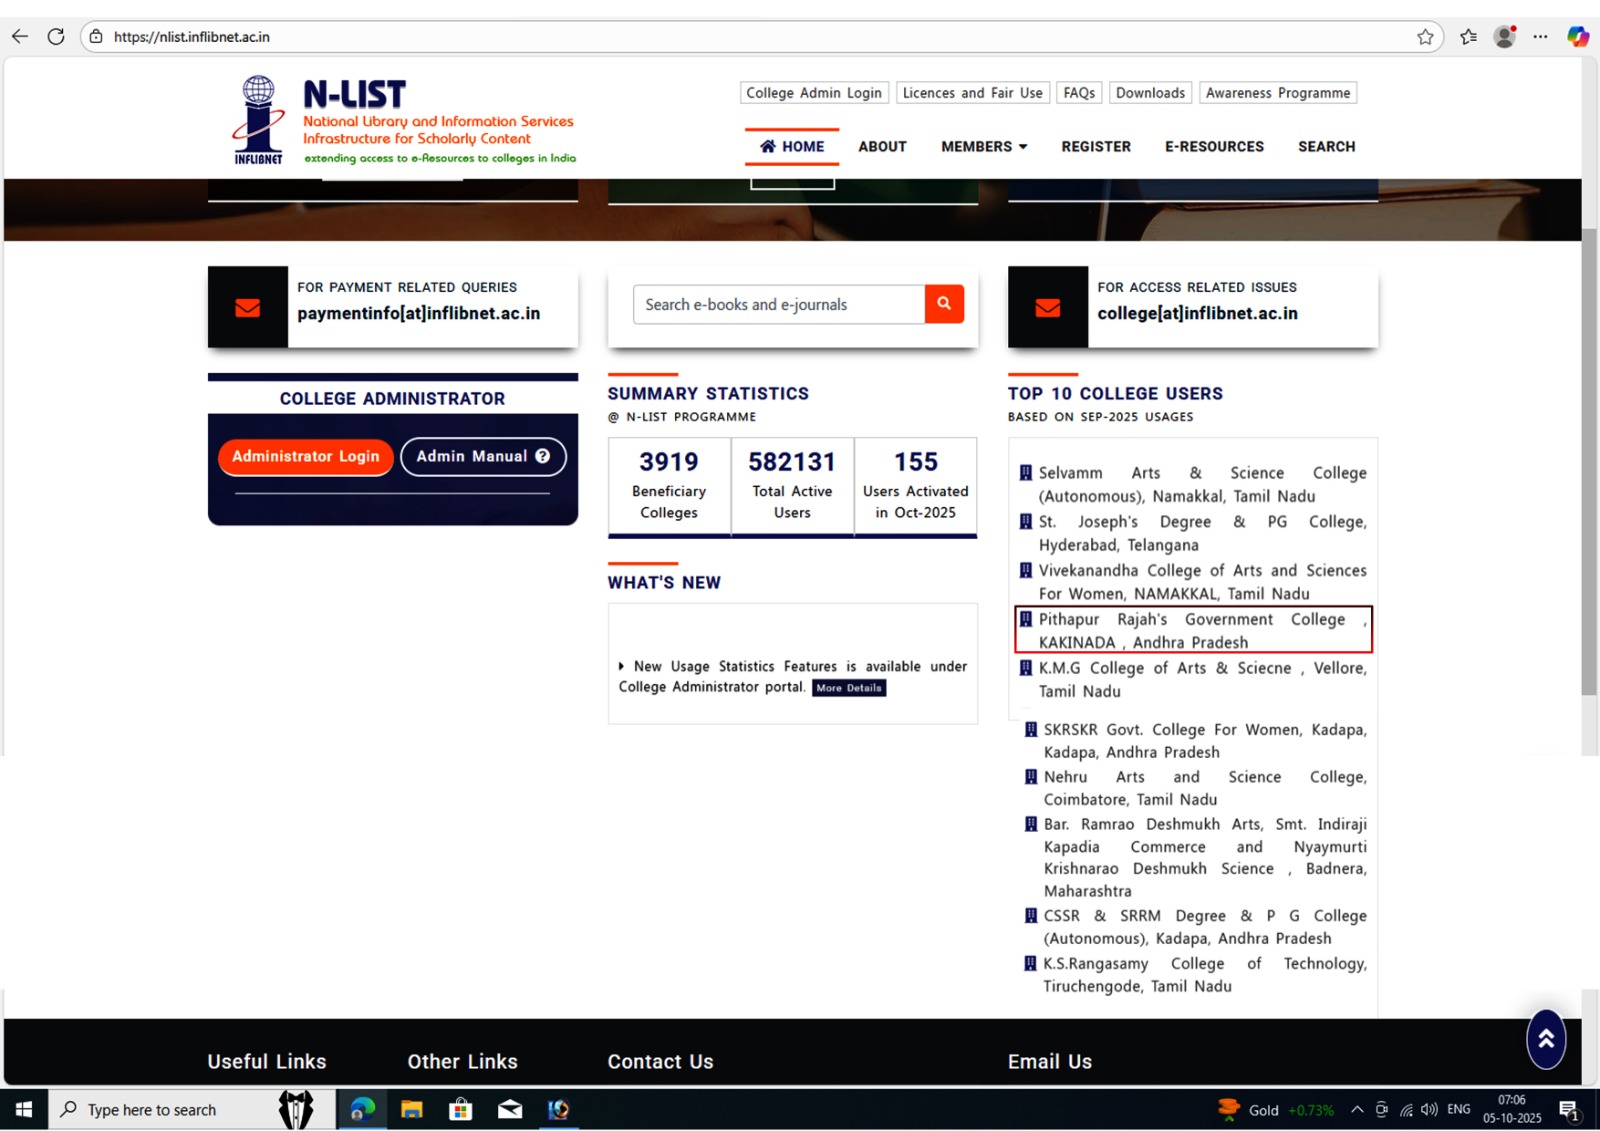
Task: Open browser Settings and more menu
Action: [x=1540, y=37]
